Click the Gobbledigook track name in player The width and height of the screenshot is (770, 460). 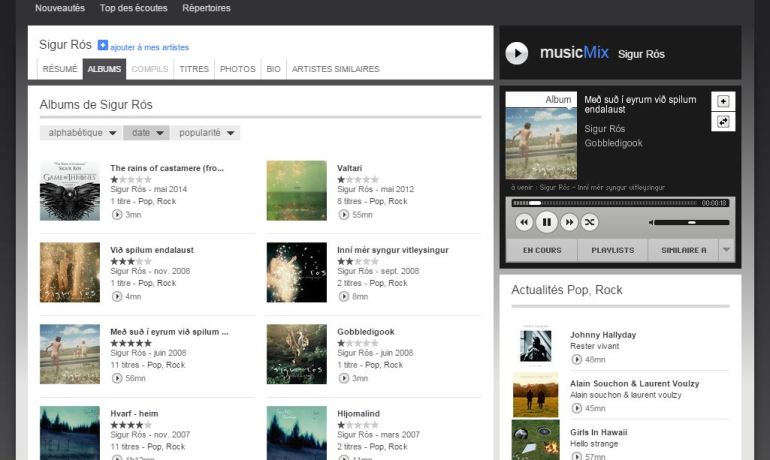(x=613, y=143)
